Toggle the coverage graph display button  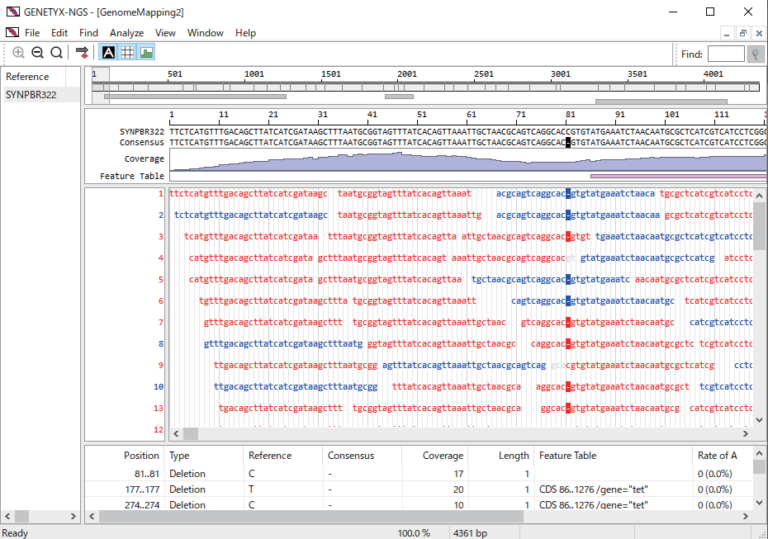pyautogui.click(x=146, y=53)
